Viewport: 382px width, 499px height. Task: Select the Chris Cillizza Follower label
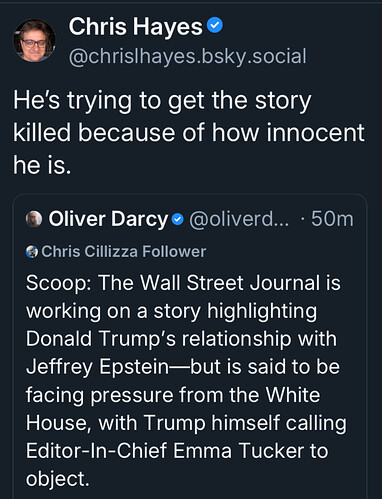[x=124, y=251]
